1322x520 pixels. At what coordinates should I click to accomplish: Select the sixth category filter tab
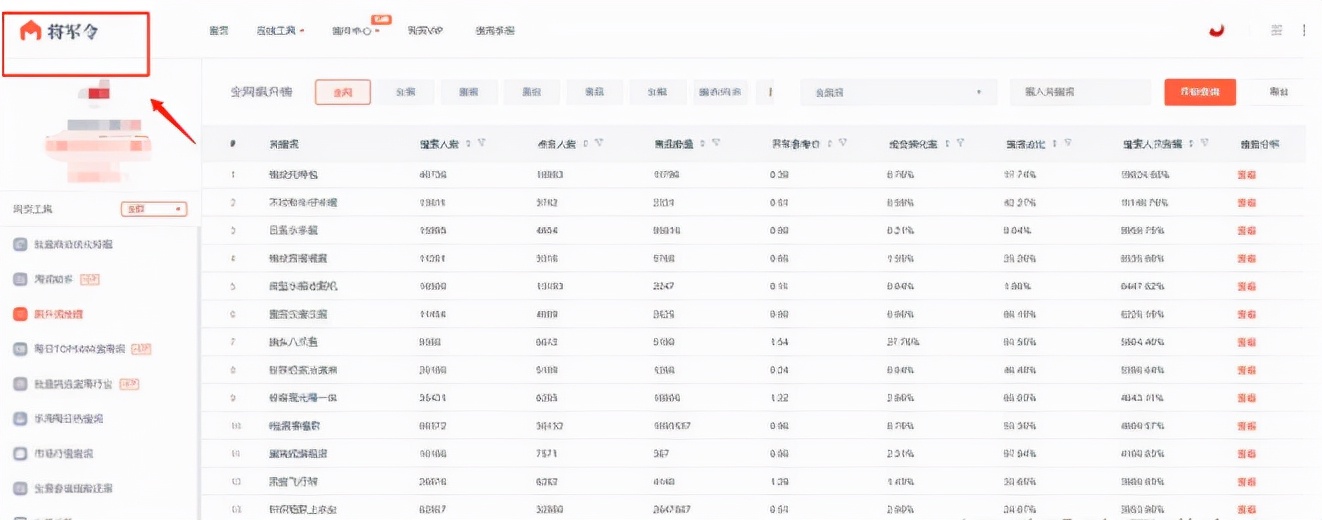[x=656, y=92]
